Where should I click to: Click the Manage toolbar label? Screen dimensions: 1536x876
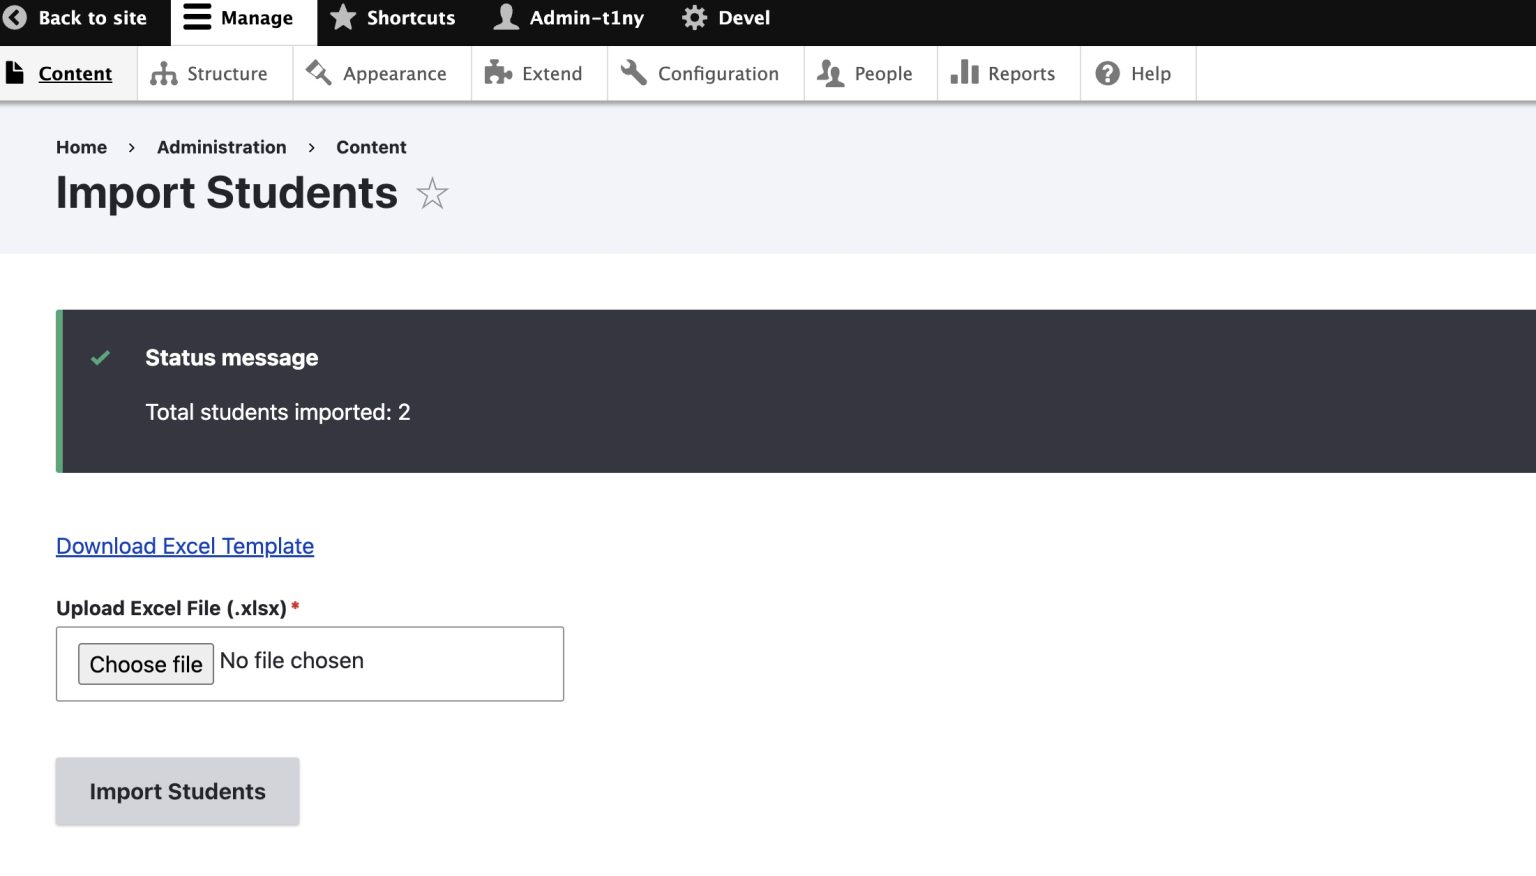[x=257, y=18]
